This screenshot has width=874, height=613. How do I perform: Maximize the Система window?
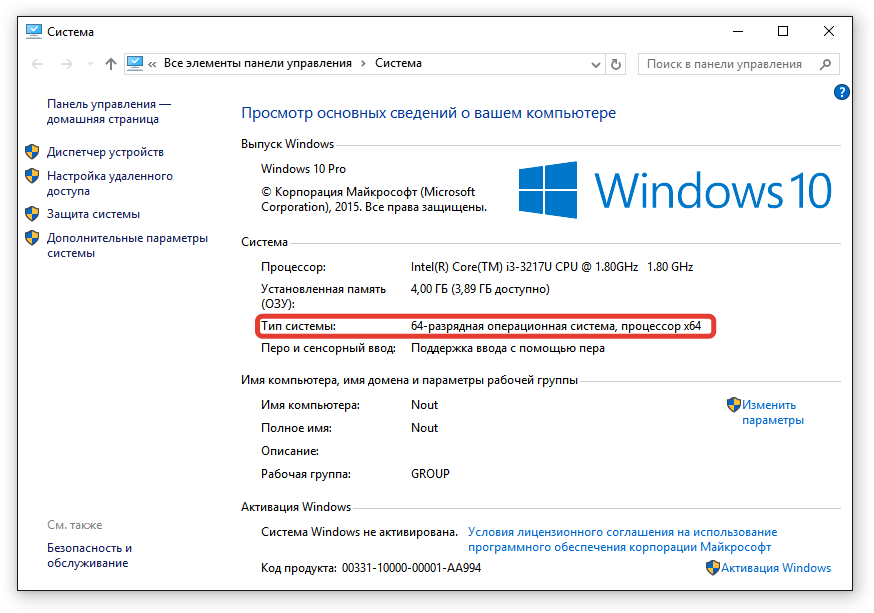783,32
